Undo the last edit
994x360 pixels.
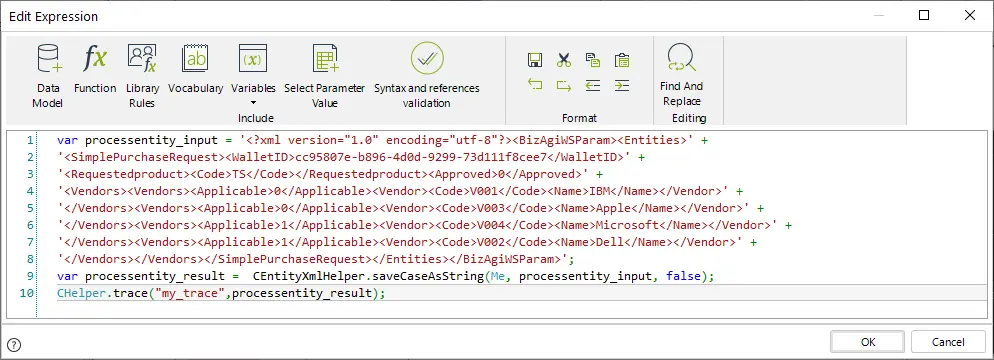(x=534, y=85)
